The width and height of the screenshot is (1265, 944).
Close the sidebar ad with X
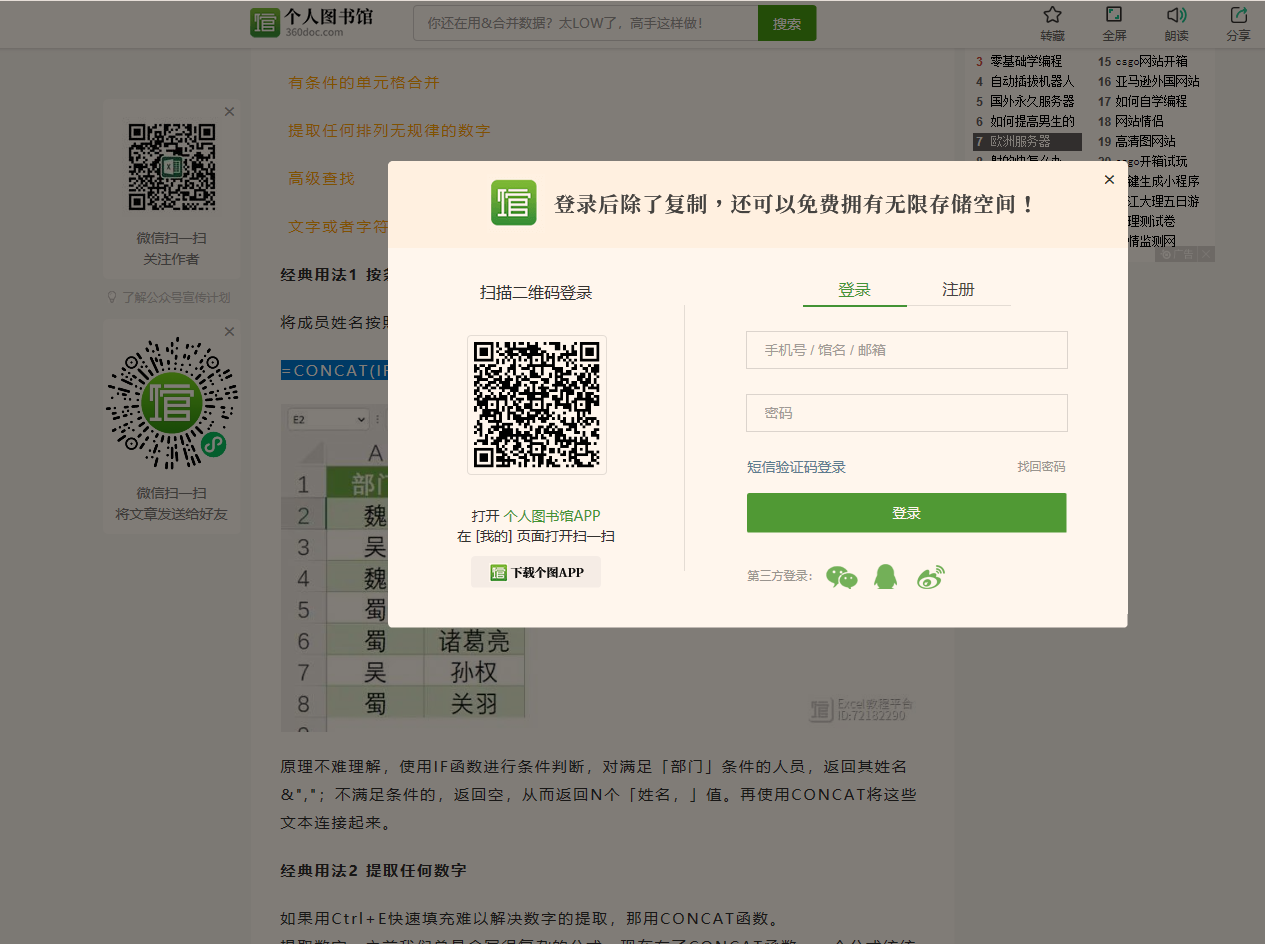click(1206, 254)
